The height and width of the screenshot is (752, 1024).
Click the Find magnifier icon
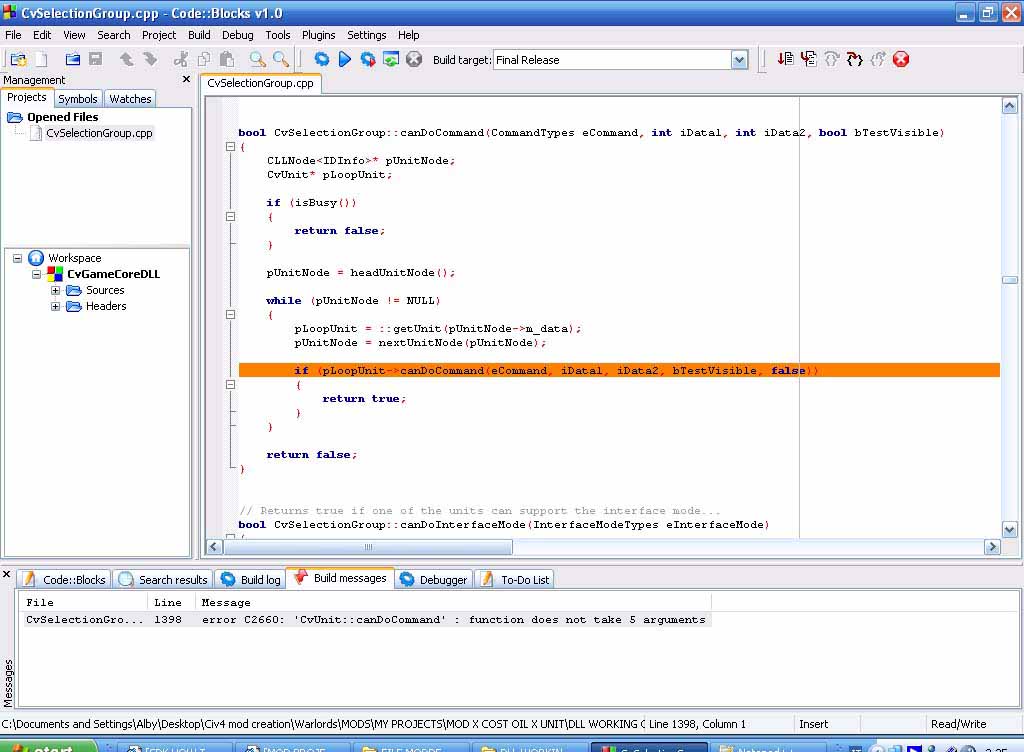click(257, 60)
